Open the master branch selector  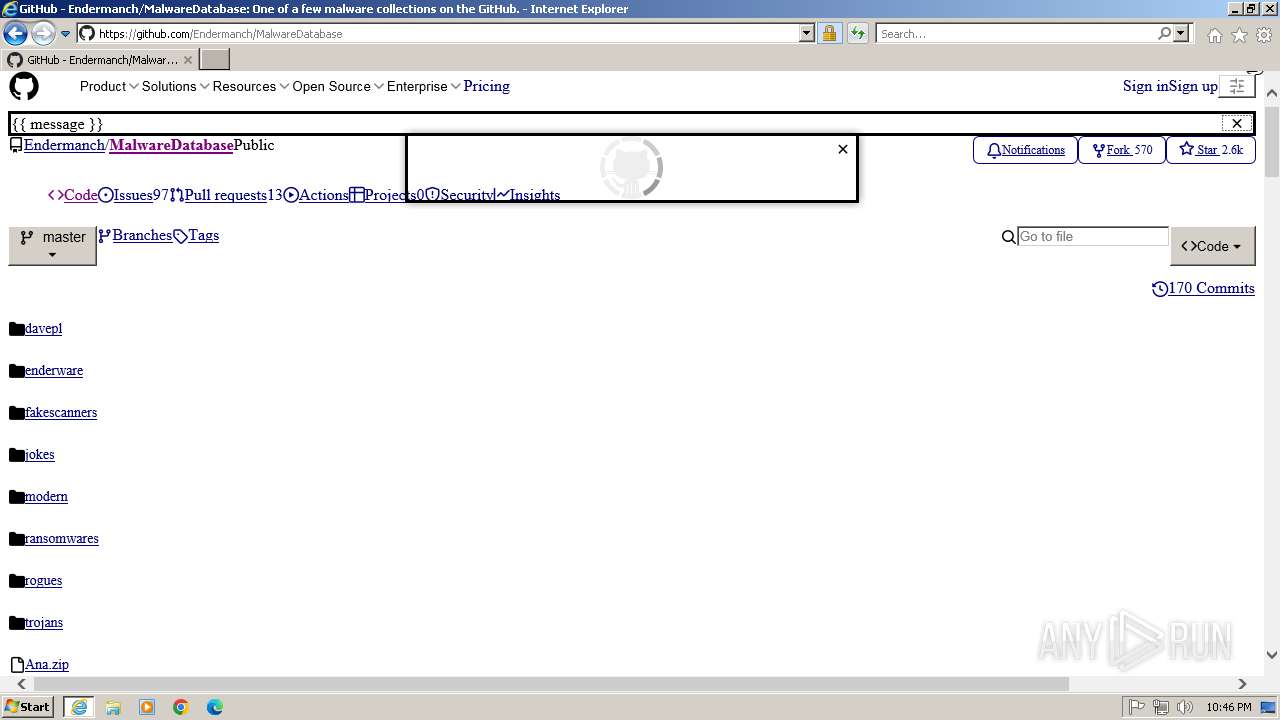52,245
